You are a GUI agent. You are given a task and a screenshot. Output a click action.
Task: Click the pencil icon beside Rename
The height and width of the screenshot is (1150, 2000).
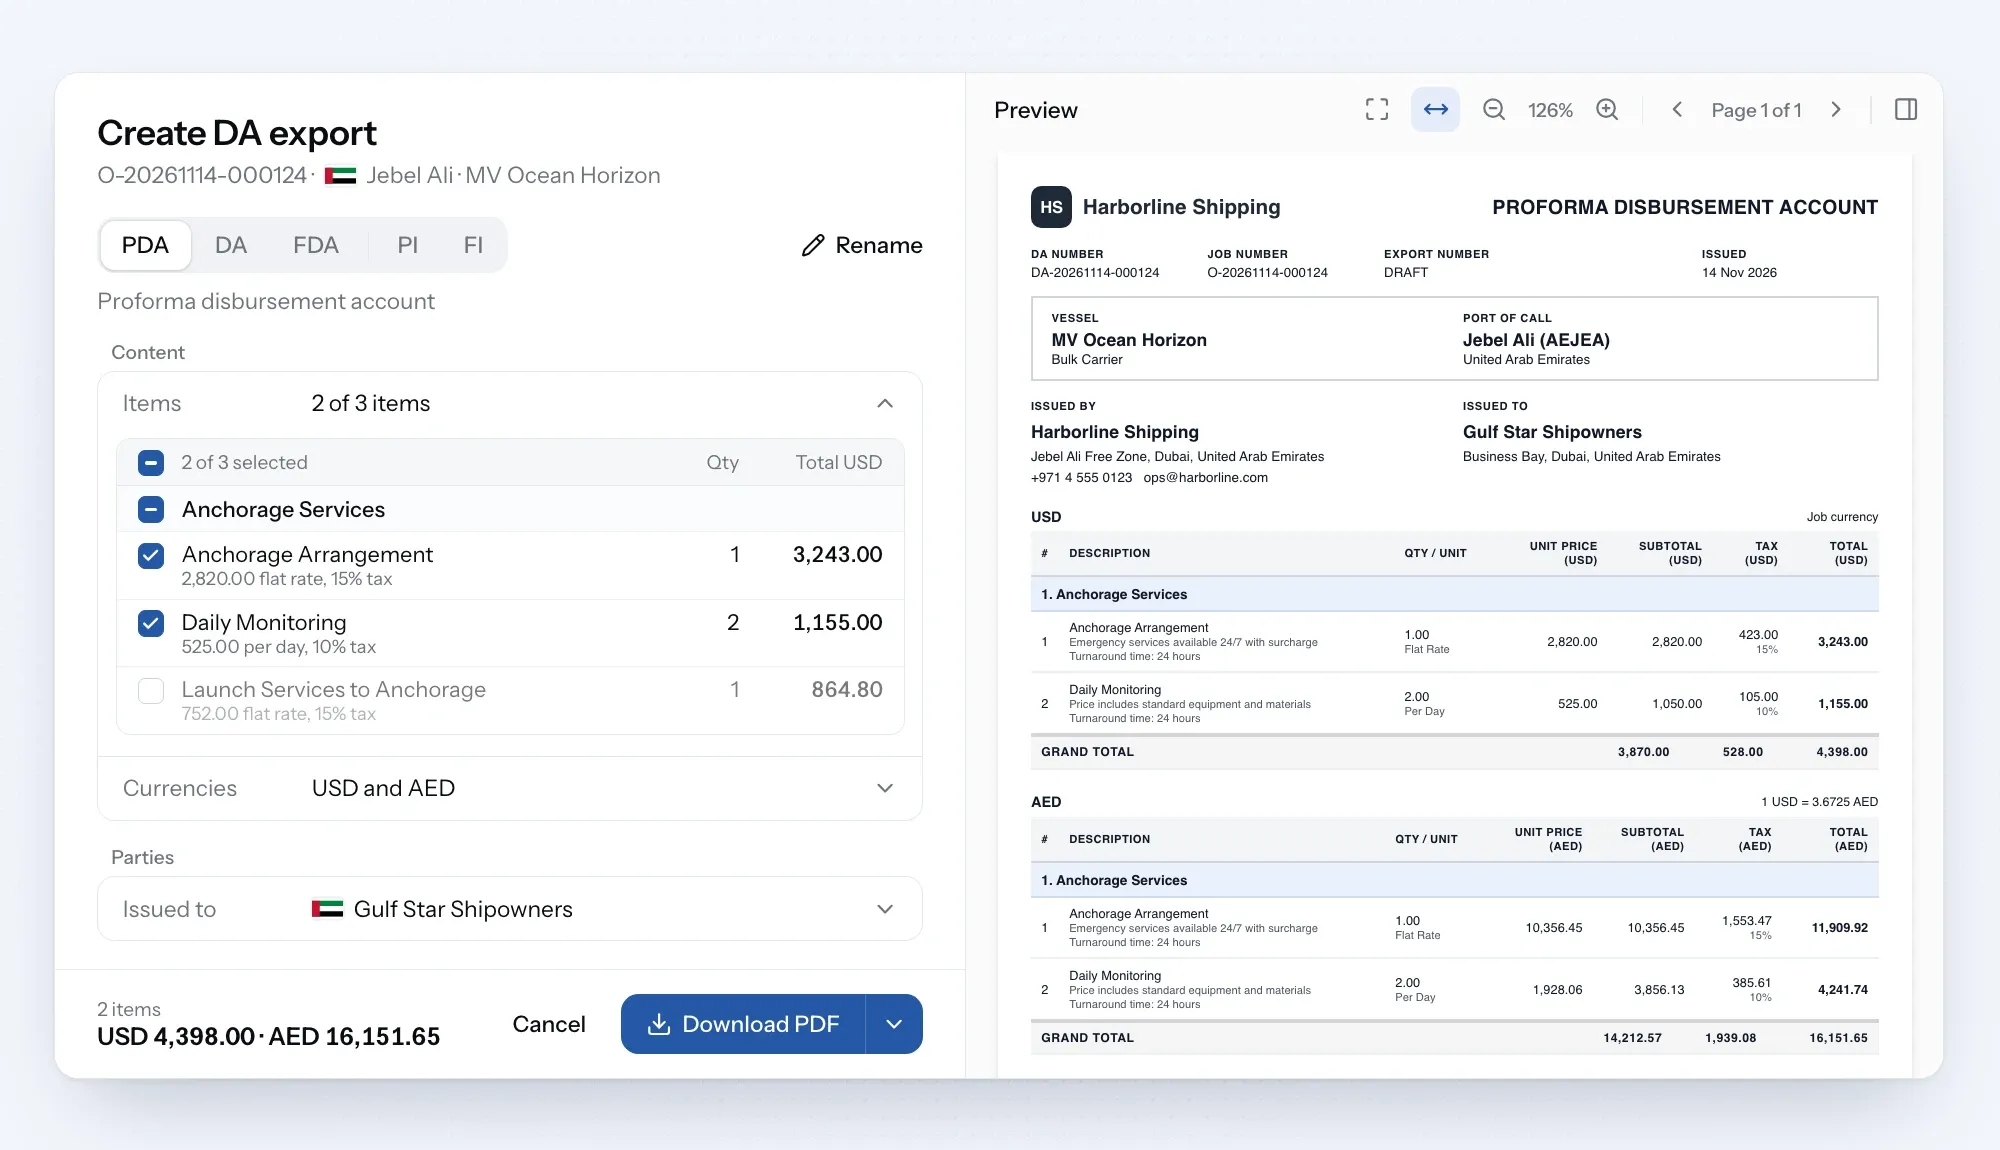point(813,245)
